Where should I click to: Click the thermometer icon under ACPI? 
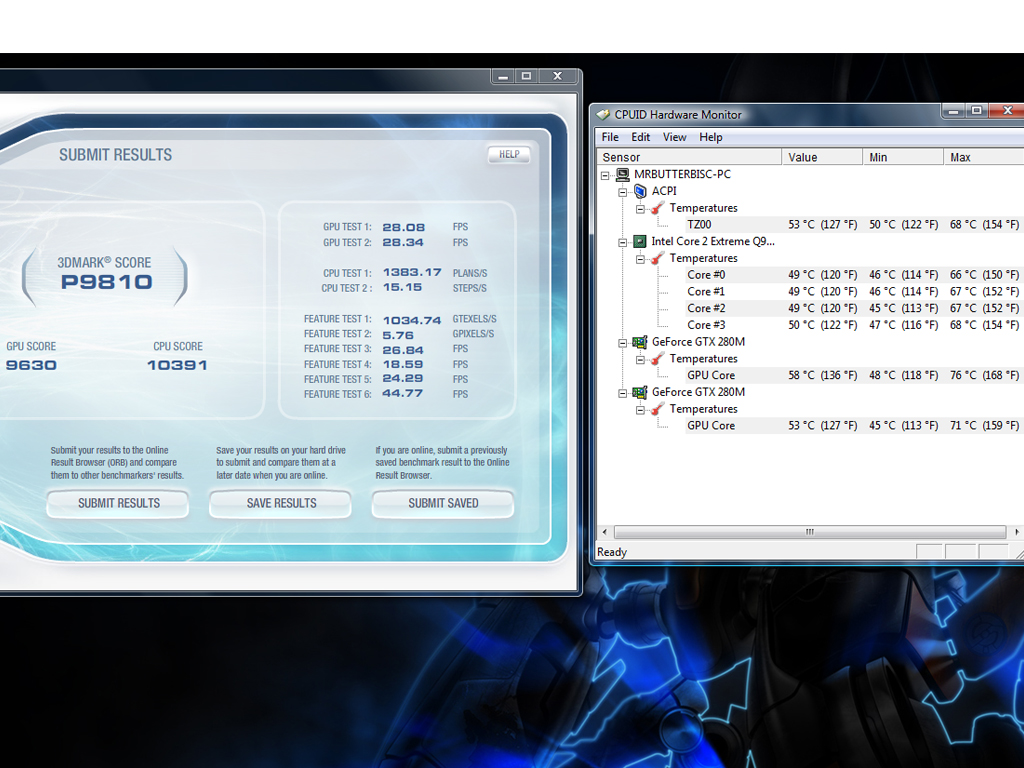[658, 208]
